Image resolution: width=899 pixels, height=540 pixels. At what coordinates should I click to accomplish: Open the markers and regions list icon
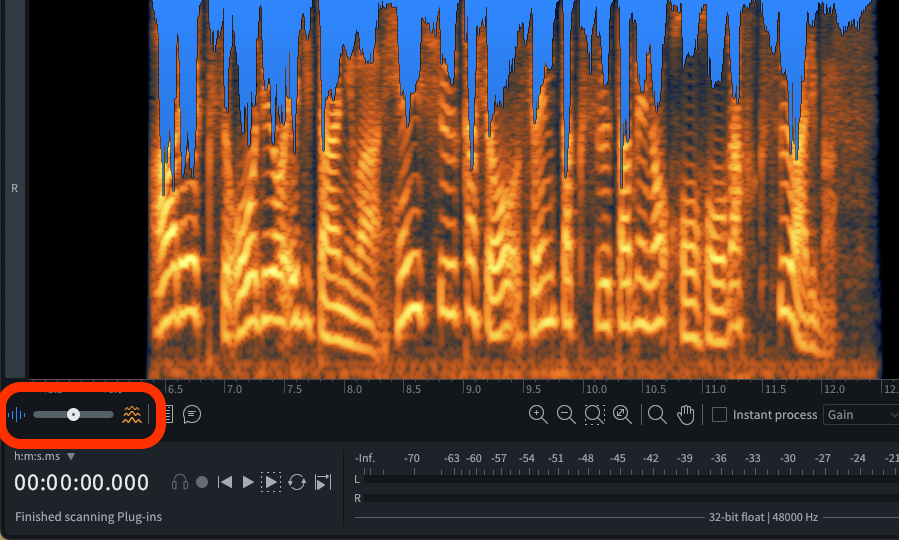click(x=167, y=414)
